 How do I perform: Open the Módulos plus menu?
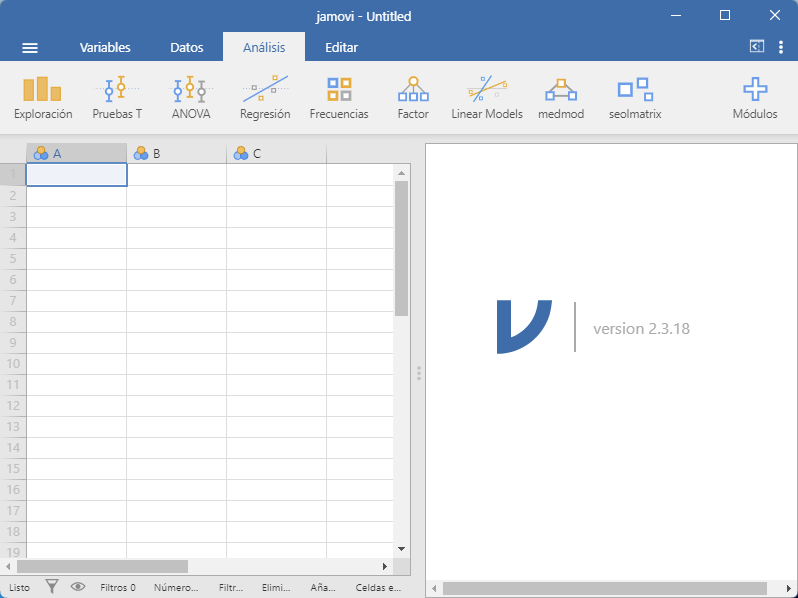(x=755, y=99)
